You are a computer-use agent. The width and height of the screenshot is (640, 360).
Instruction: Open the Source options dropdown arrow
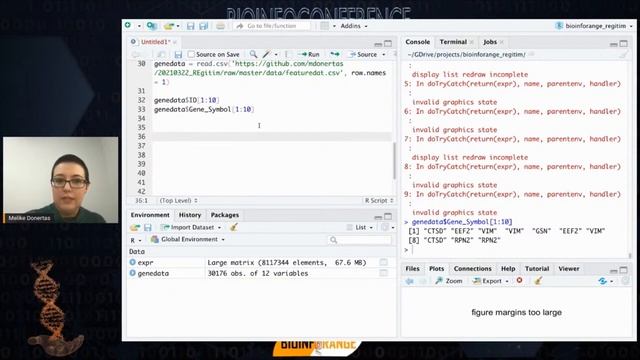pos(384,55)
